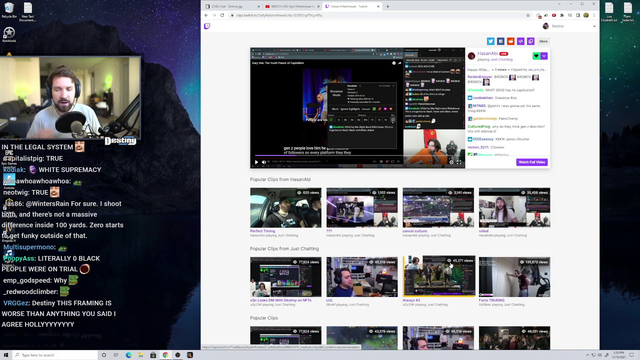640x360 pixels.
Task: Open the Chrome profile avatar
Action: pyautogui.click(x=586, y=15)
